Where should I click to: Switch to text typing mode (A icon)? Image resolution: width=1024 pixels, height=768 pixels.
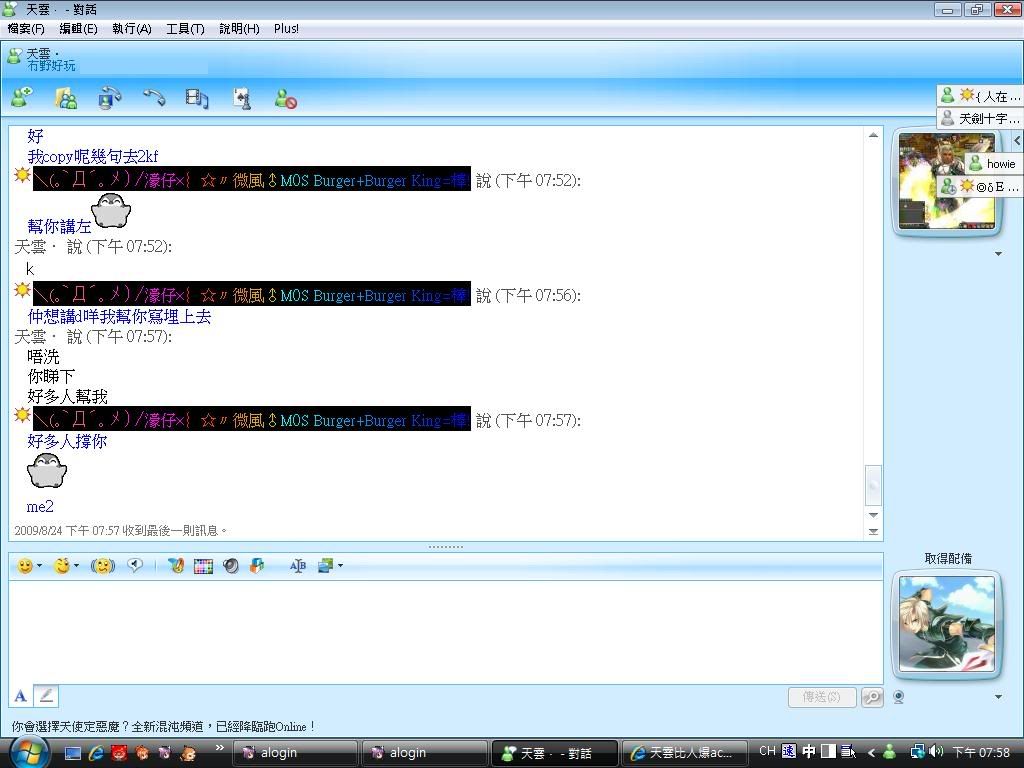(x=20, y=696)
